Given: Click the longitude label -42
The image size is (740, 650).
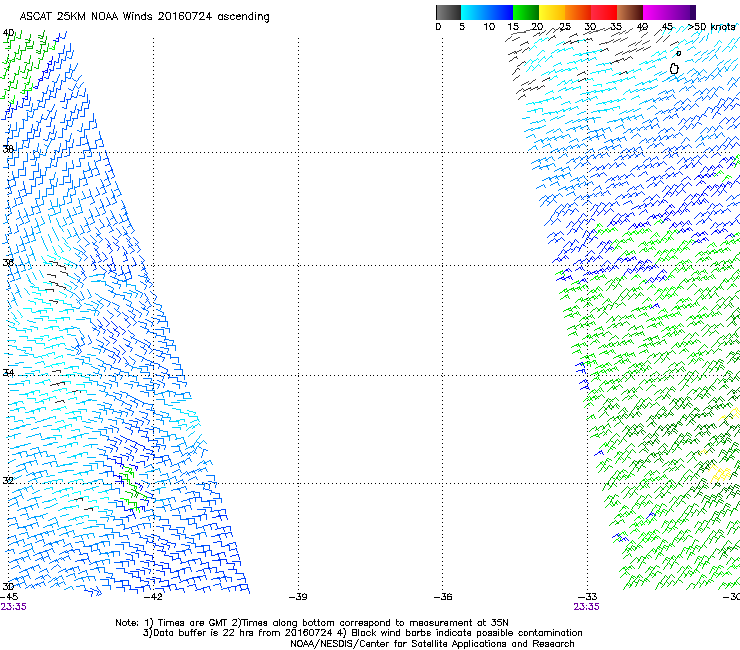Looking at the screenshot, I should coord(153,597).
